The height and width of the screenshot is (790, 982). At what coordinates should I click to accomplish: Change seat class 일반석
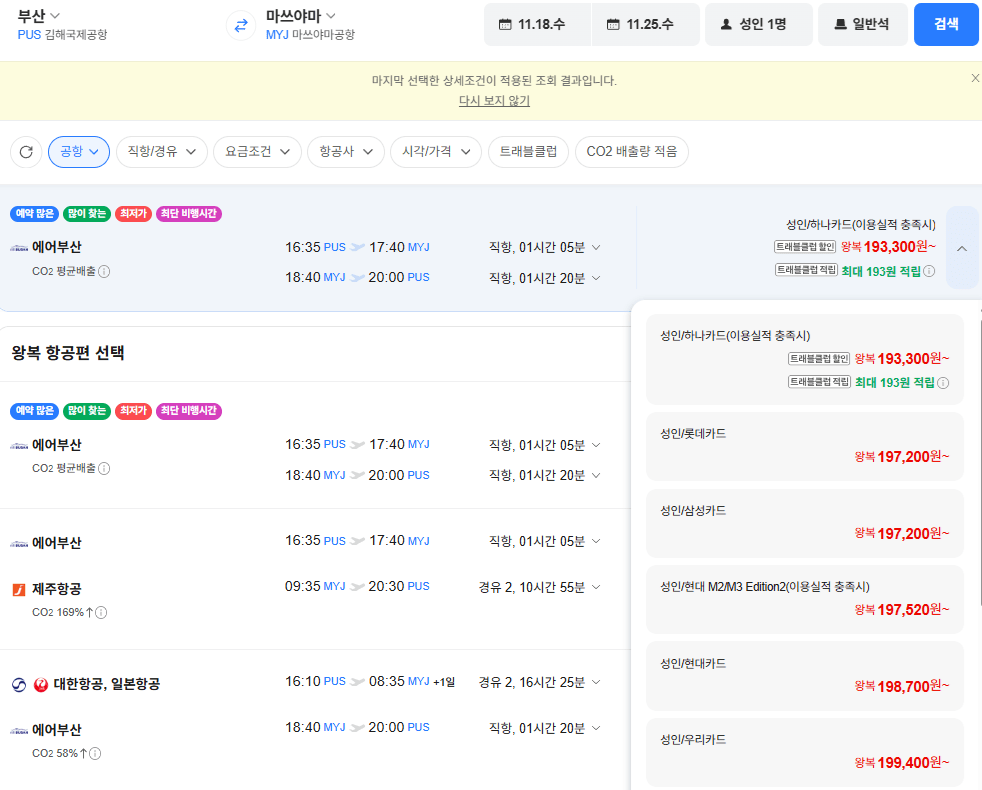tap(862, 24)
